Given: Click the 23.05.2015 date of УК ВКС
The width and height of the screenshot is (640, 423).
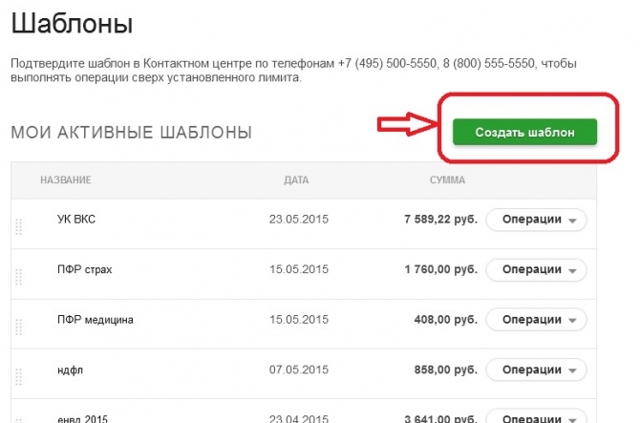Looking at the screenshot, I should click(298, 220).
